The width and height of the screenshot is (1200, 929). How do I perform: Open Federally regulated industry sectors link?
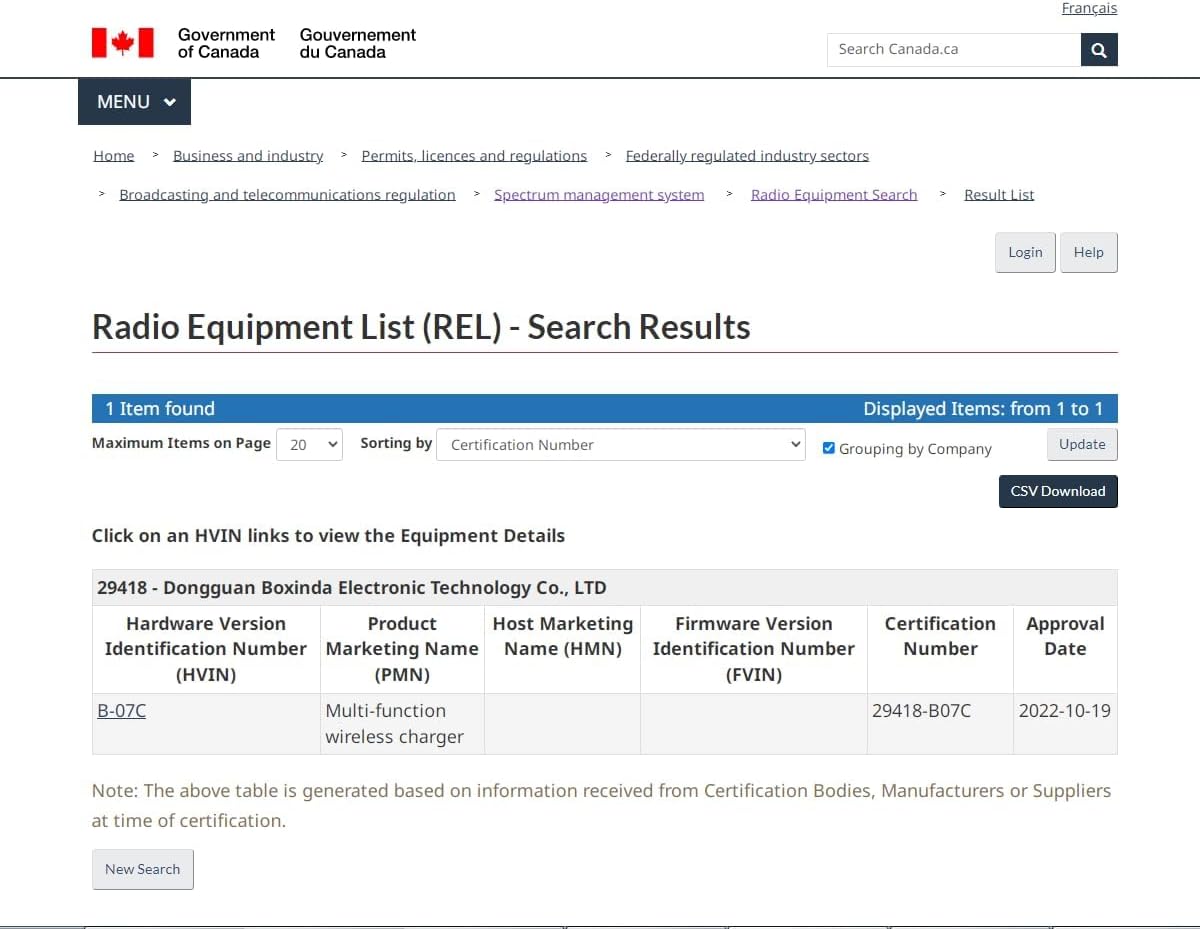click(x=747, y=156)
